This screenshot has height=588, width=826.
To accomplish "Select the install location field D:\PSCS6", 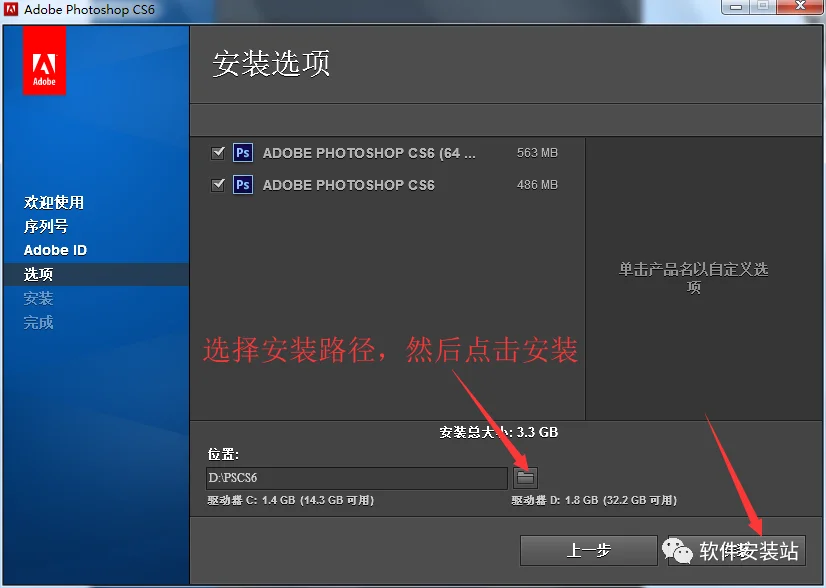I will (x=357, y=478).
